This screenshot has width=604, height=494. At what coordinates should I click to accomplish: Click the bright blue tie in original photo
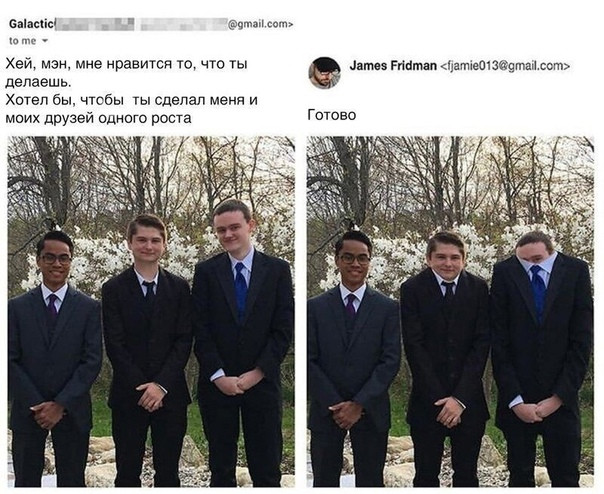tap(241, 290)
